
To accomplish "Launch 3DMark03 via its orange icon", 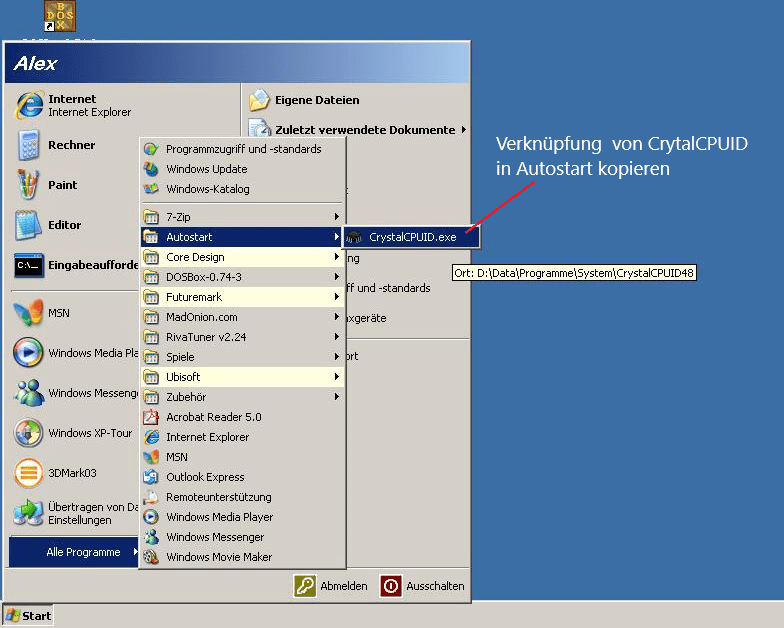I will pyautogui.click(x=28, y=473).
